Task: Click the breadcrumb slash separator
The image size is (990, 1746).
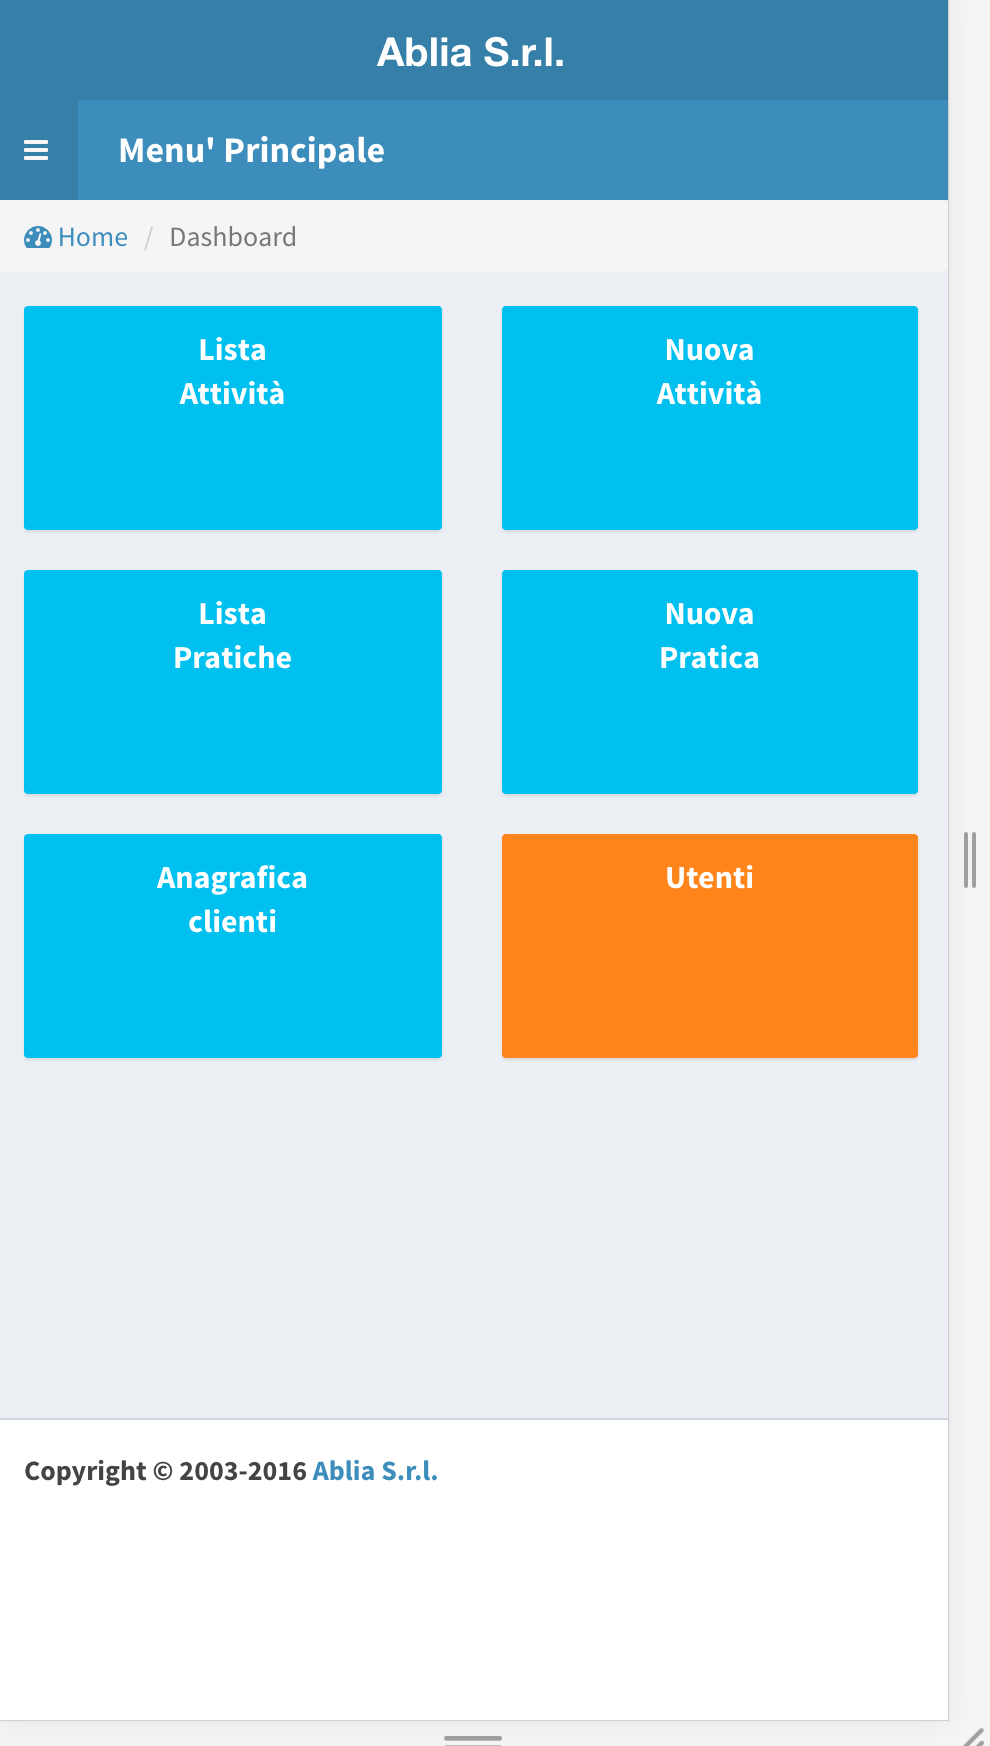Action: (x=149, y=237)
